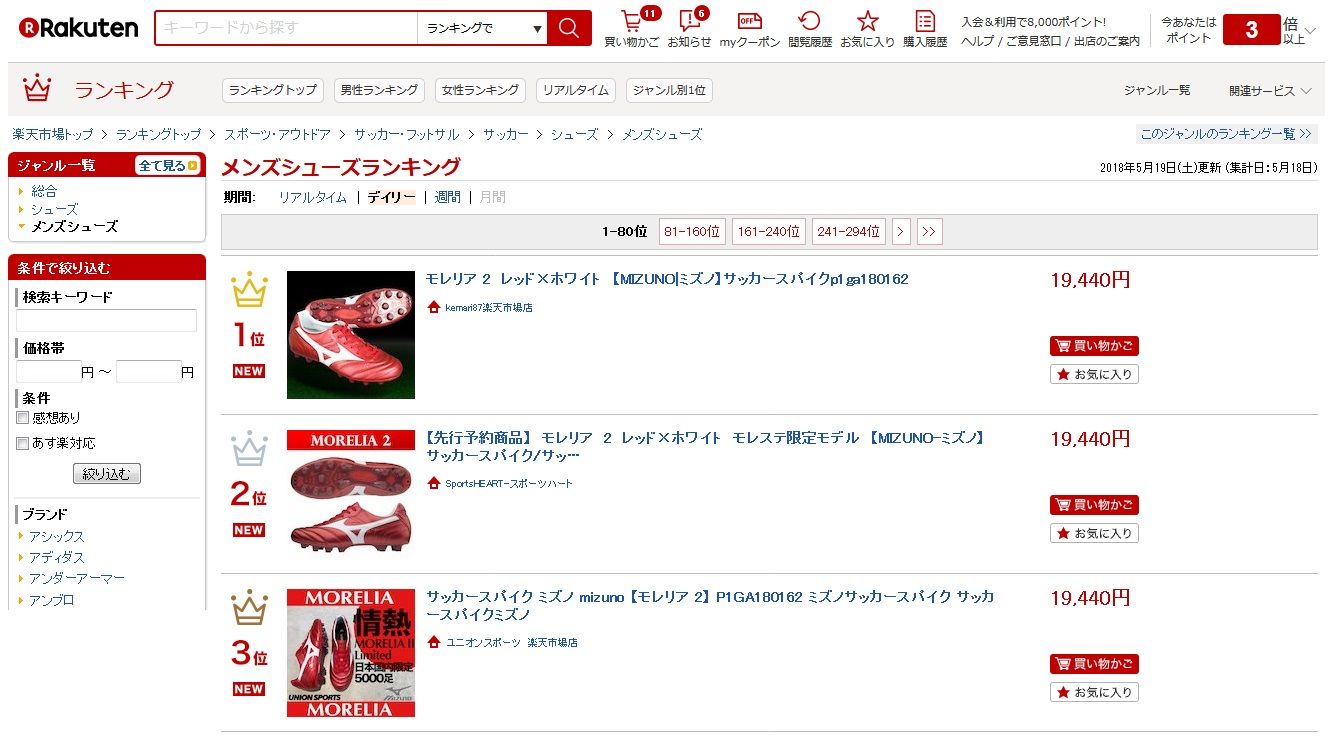
Task: Open rank 1 red Morelia shoe thumbnail
Action: point(351,335)
